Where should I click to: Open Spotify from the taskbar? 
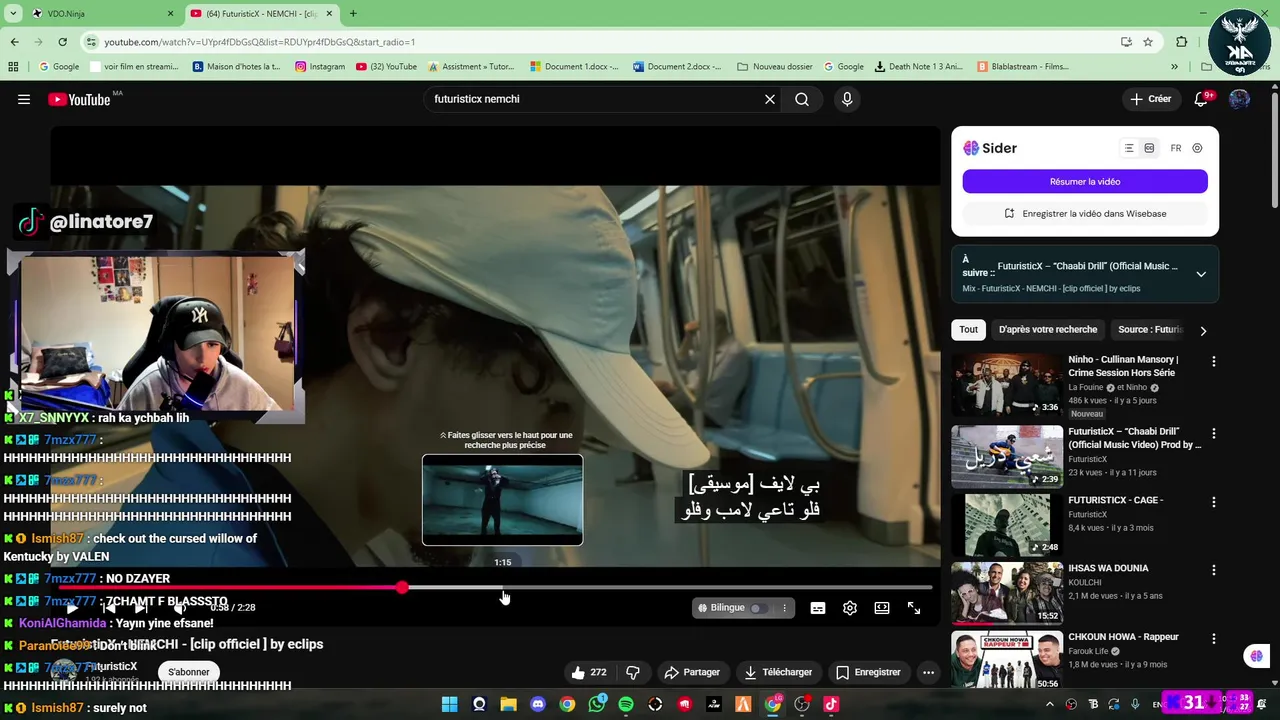click(626, 704)
